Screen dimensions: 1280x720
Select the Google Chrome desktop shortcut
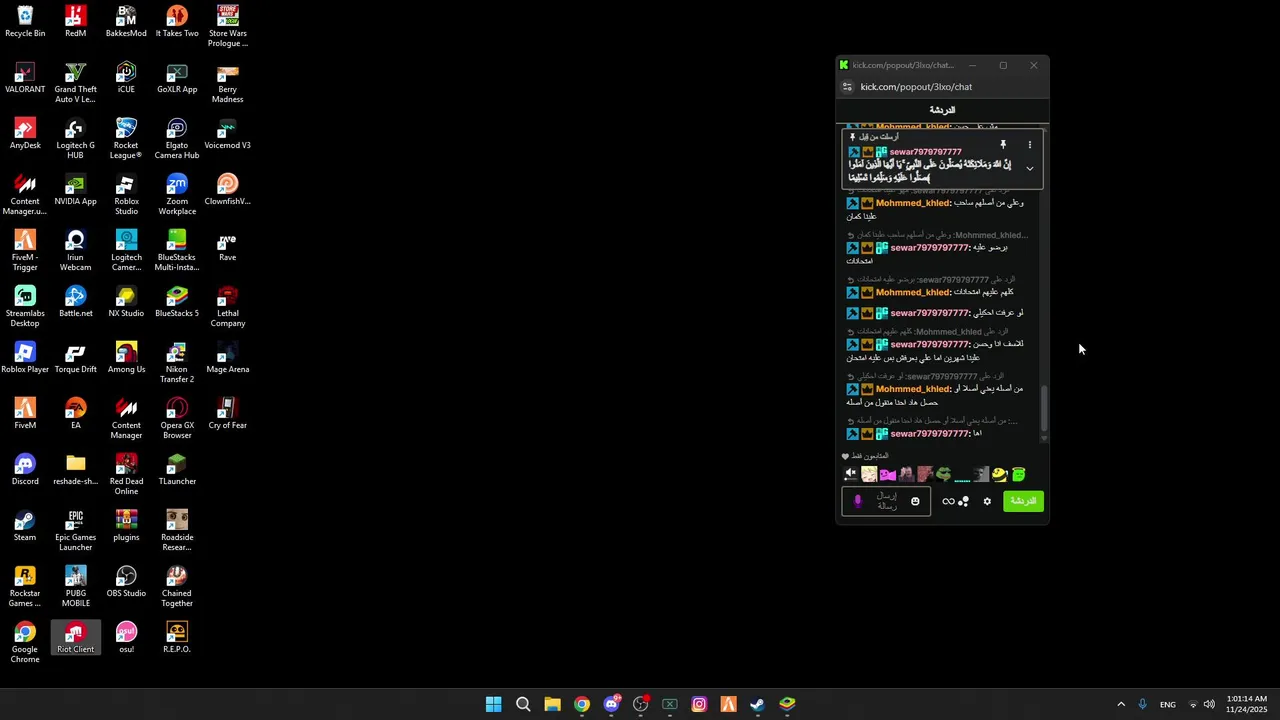25,643
